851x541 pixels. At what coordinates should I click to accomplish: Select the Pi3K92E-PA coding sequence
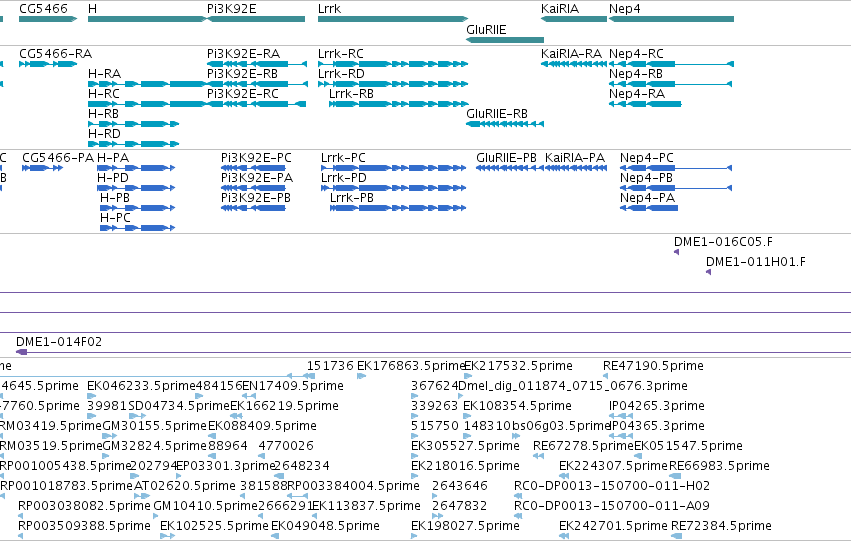point(253,188)
